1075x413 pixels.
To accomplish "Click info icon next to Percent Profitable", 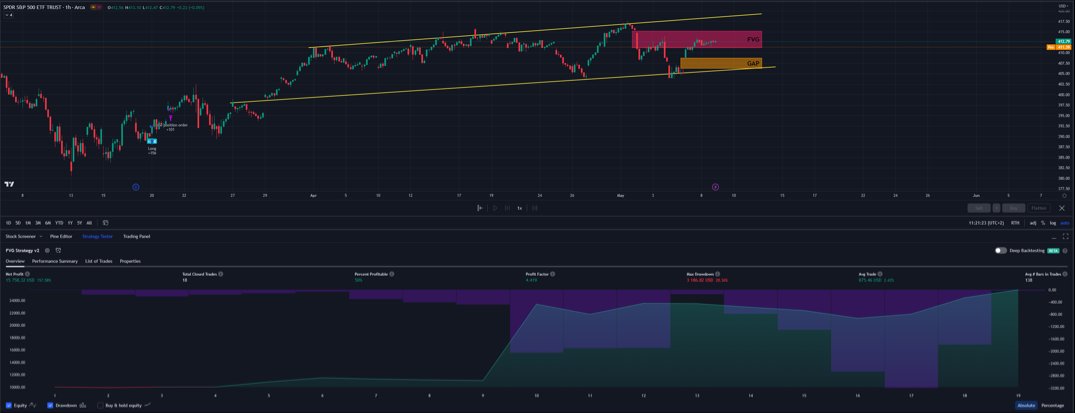I will tap(391, 274).
